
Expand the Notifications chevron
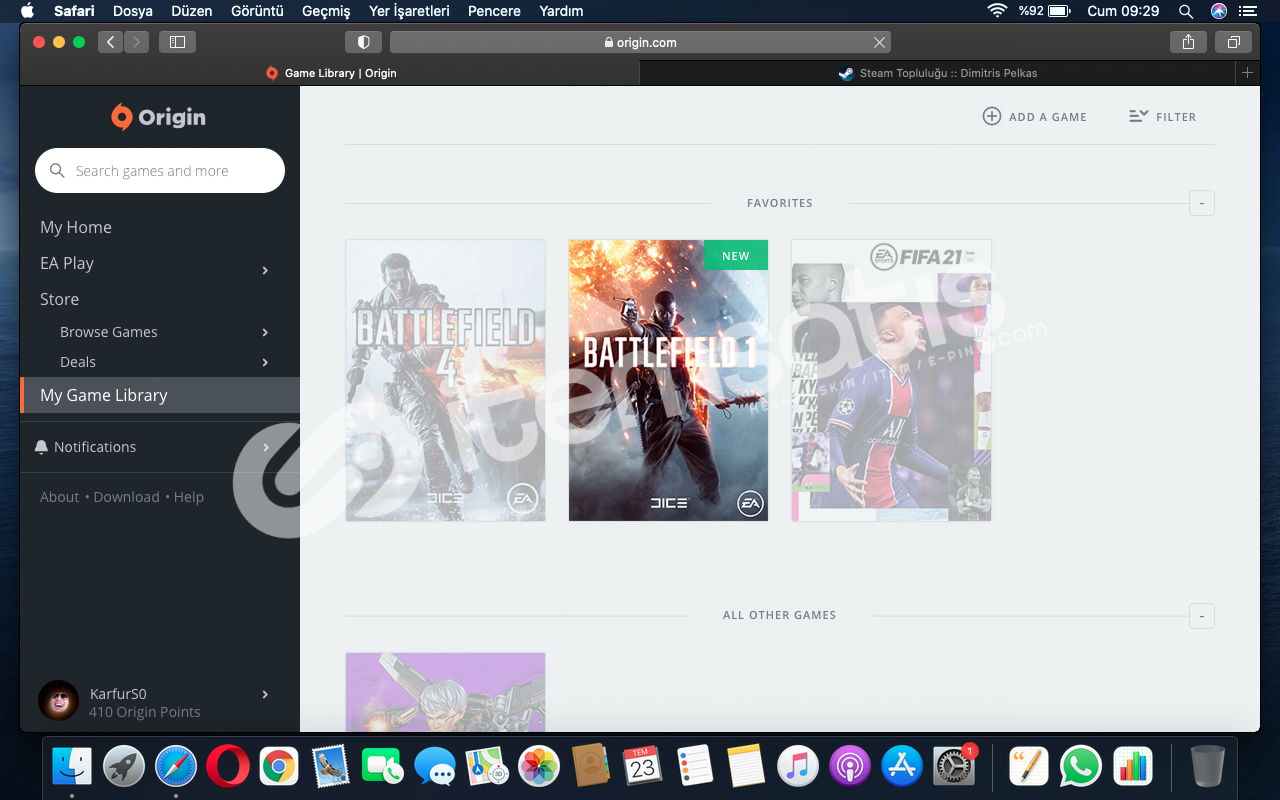[265, 447]
